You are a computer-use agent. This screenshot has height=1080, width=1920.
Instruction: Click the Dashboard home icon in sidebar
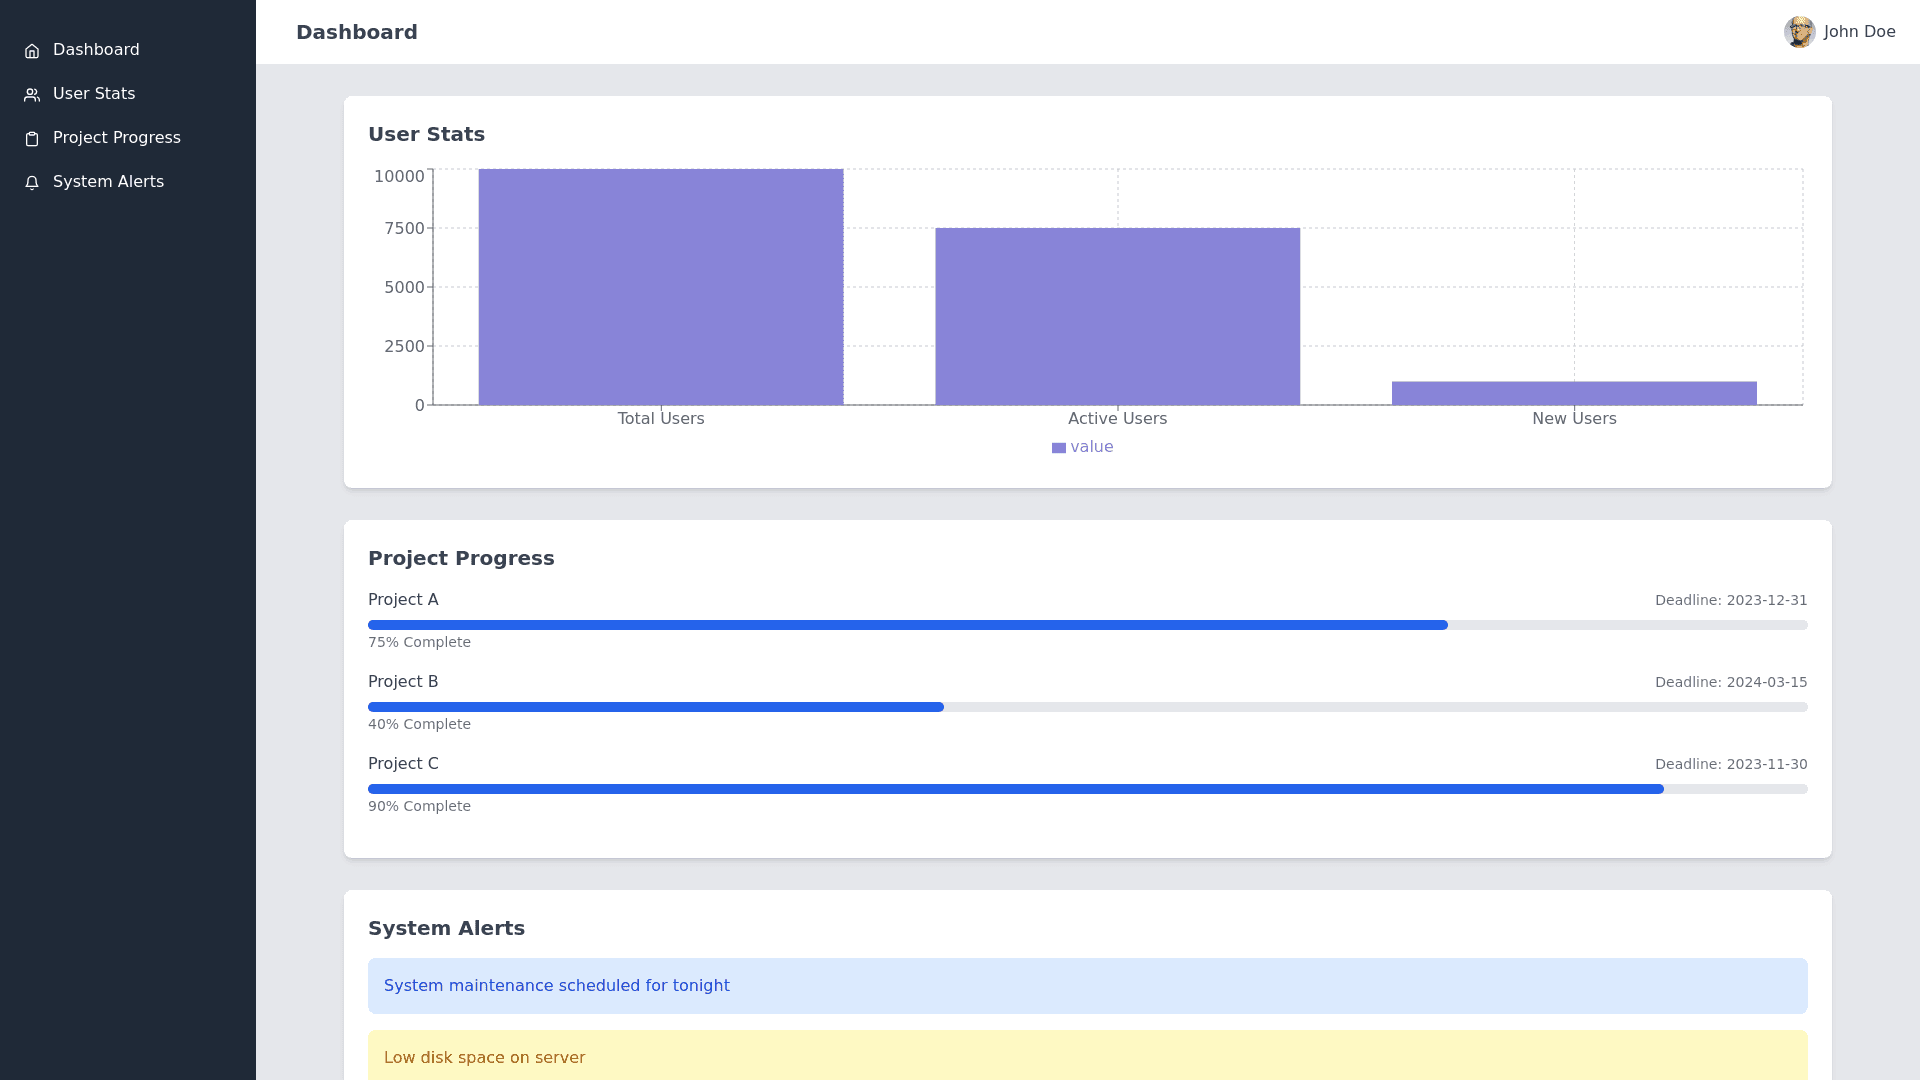[32, 51]
